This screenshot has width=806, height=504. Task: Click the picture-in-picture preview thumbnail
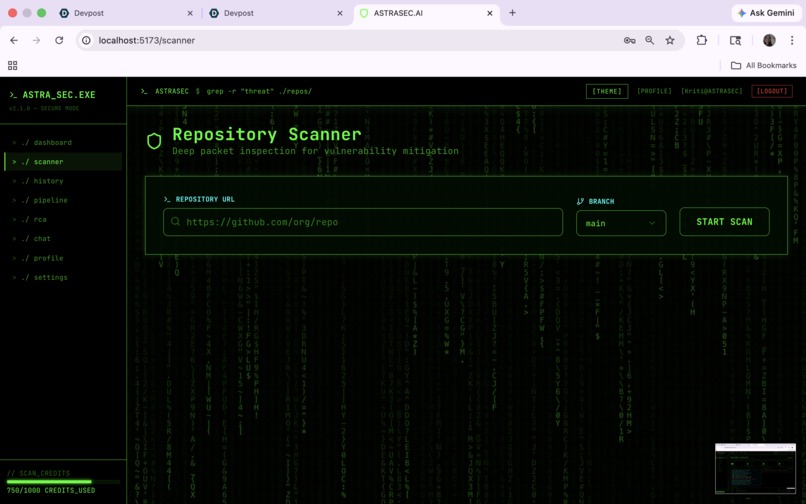click(x=755, y=469)
